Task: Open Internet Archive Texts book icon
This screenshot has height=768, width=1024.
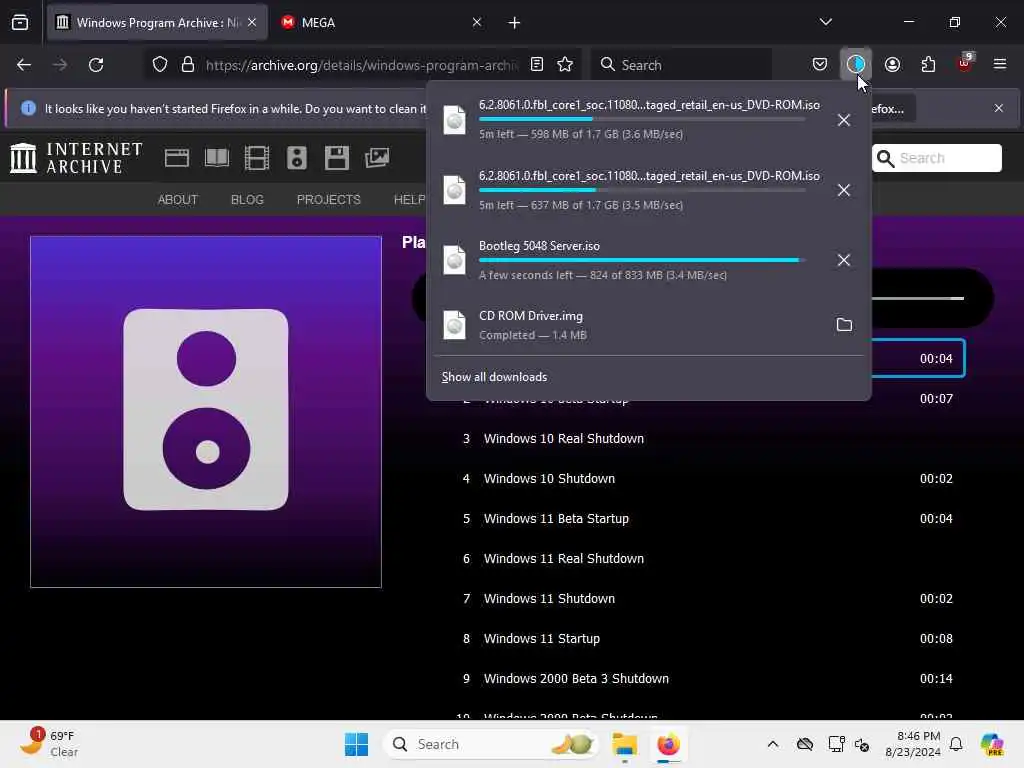Action: (217, 158)
